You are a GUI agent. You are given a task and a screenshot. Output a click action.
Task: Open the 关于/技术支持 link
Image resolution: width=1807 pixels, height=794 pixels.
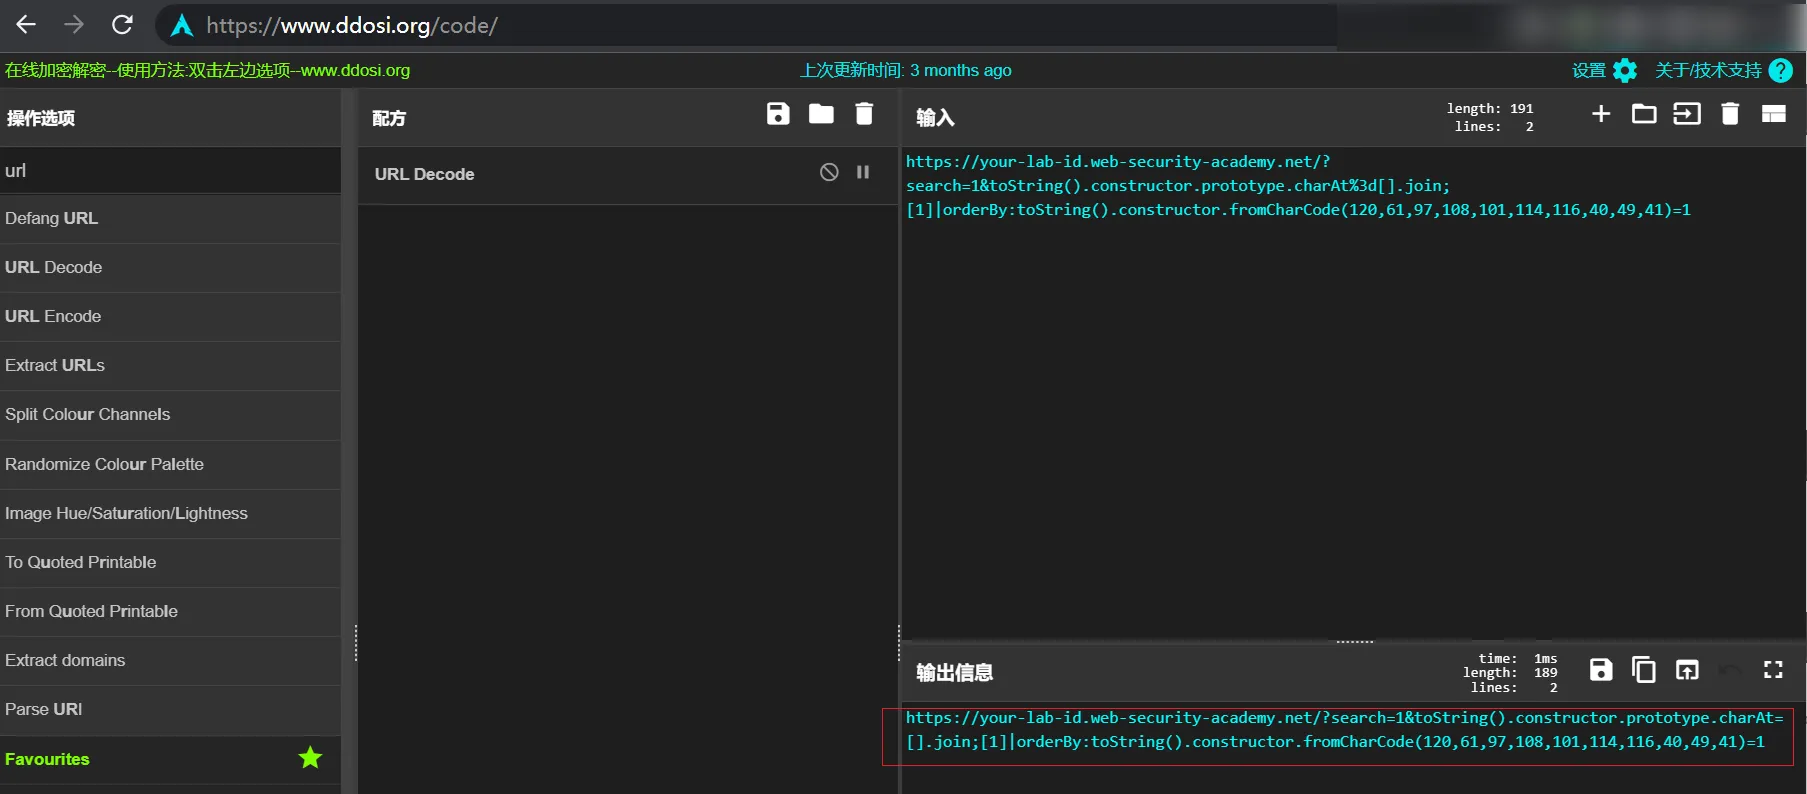point(1708,70)
